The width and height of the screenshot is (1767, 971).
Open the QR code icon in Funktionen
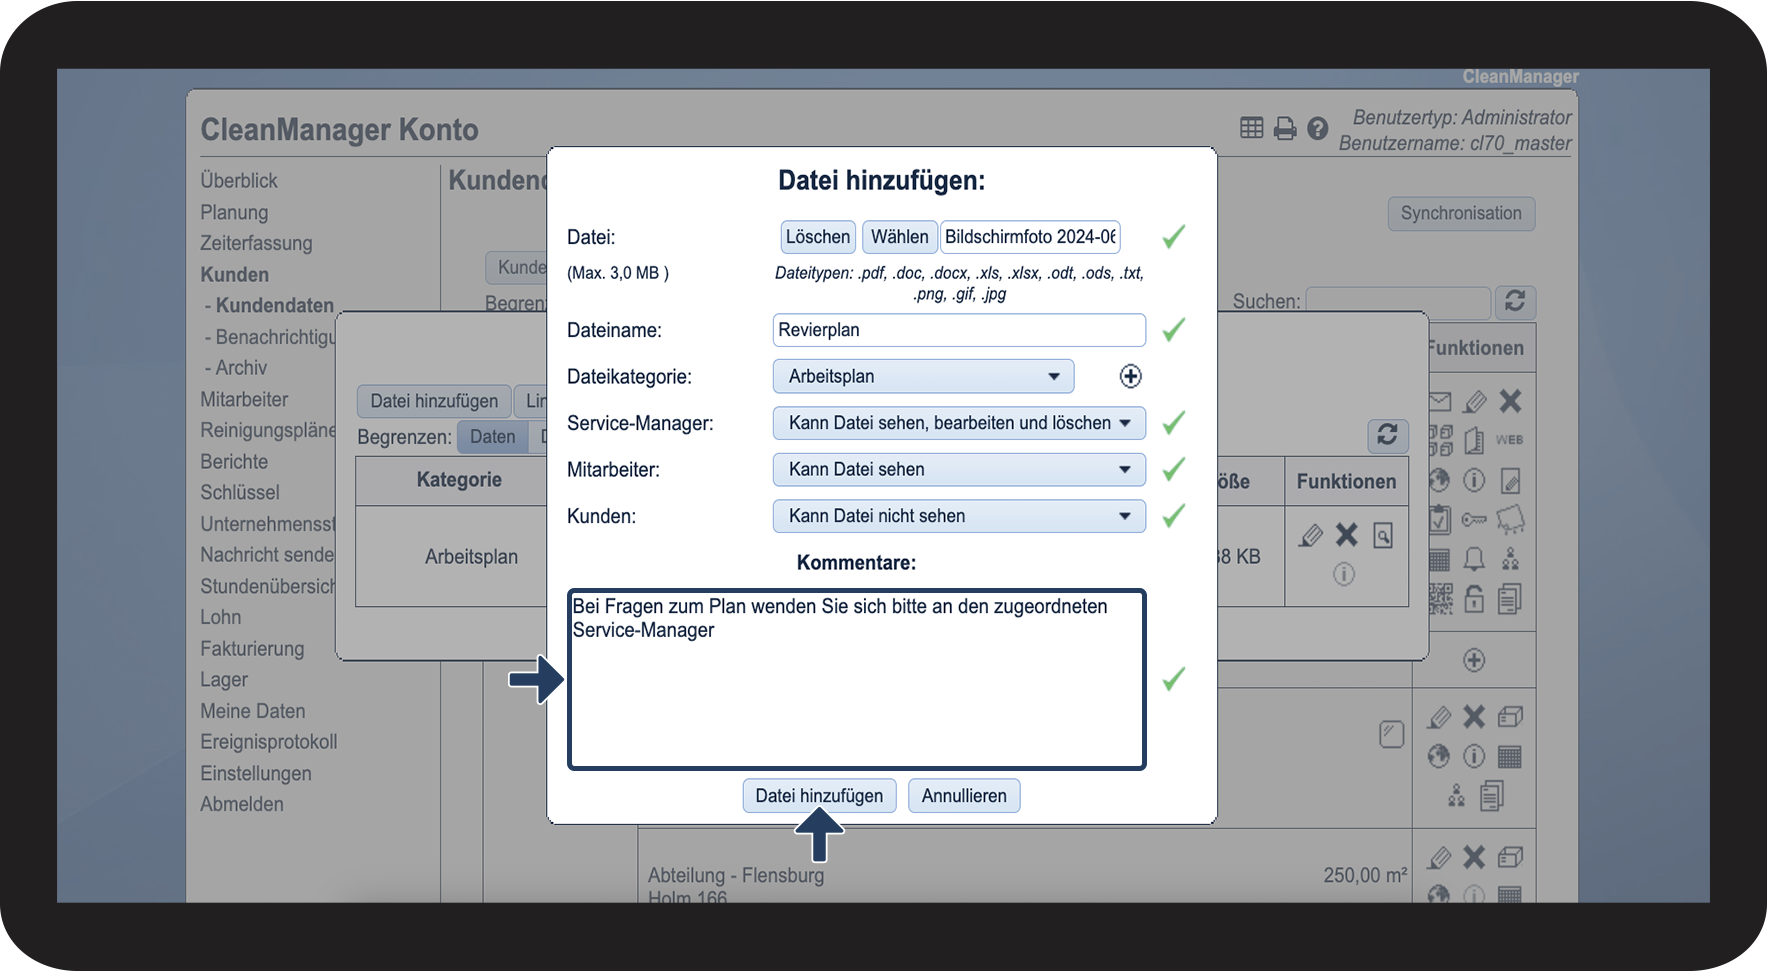tap(1440, 599)
